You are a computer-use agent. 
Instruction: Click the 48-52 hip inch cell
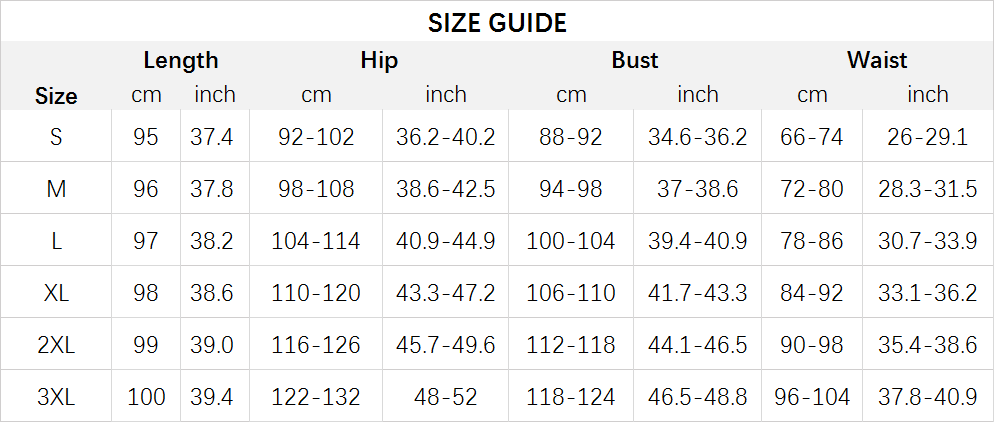[x=445, y=397]
